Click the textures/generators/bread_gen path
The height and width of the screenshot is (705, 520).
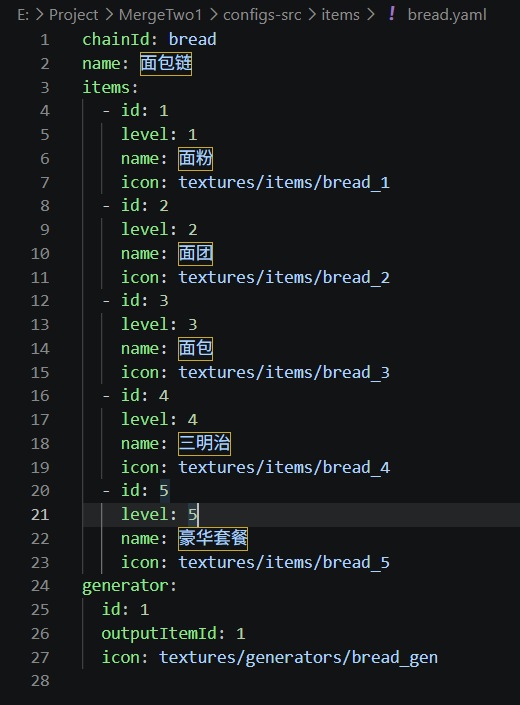[x=298, y=657]
